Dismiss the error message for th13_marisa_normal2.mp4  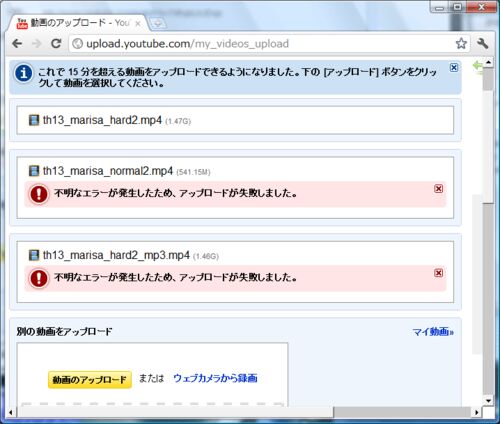pos(439,189)
